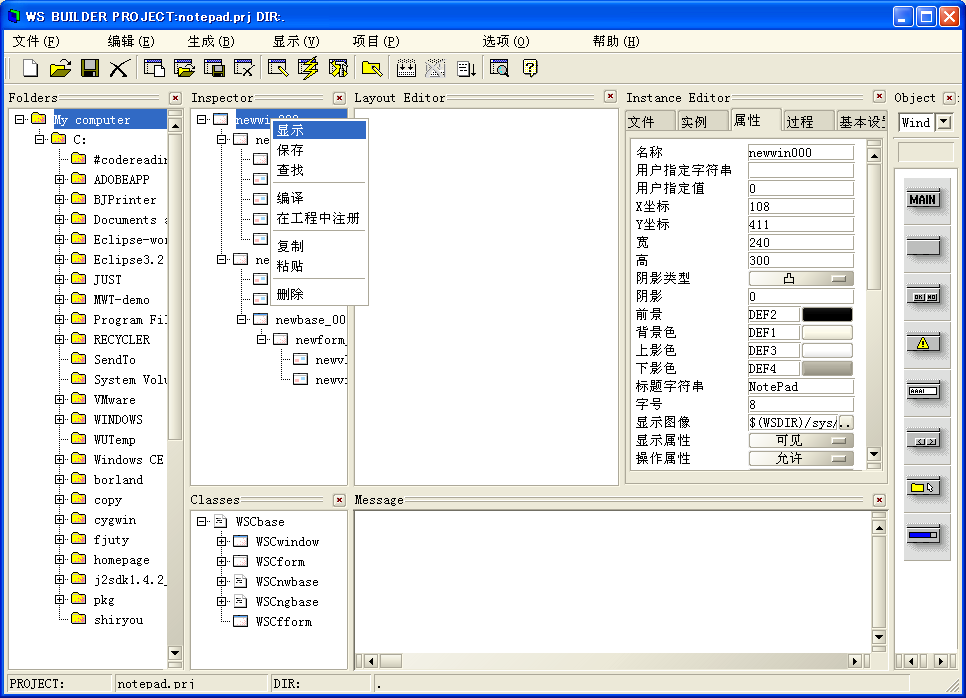Viewport: 966px width, 698px height.
Task: Choose 在工程中注册 from the context menu
Action: click(319, 218)
